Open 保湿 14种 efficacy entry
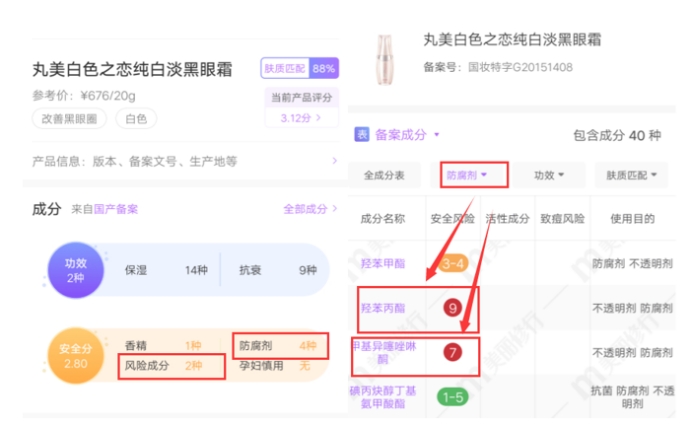Image resolution: width=692 pixels, height=426 pixels. tap(166, 270)
